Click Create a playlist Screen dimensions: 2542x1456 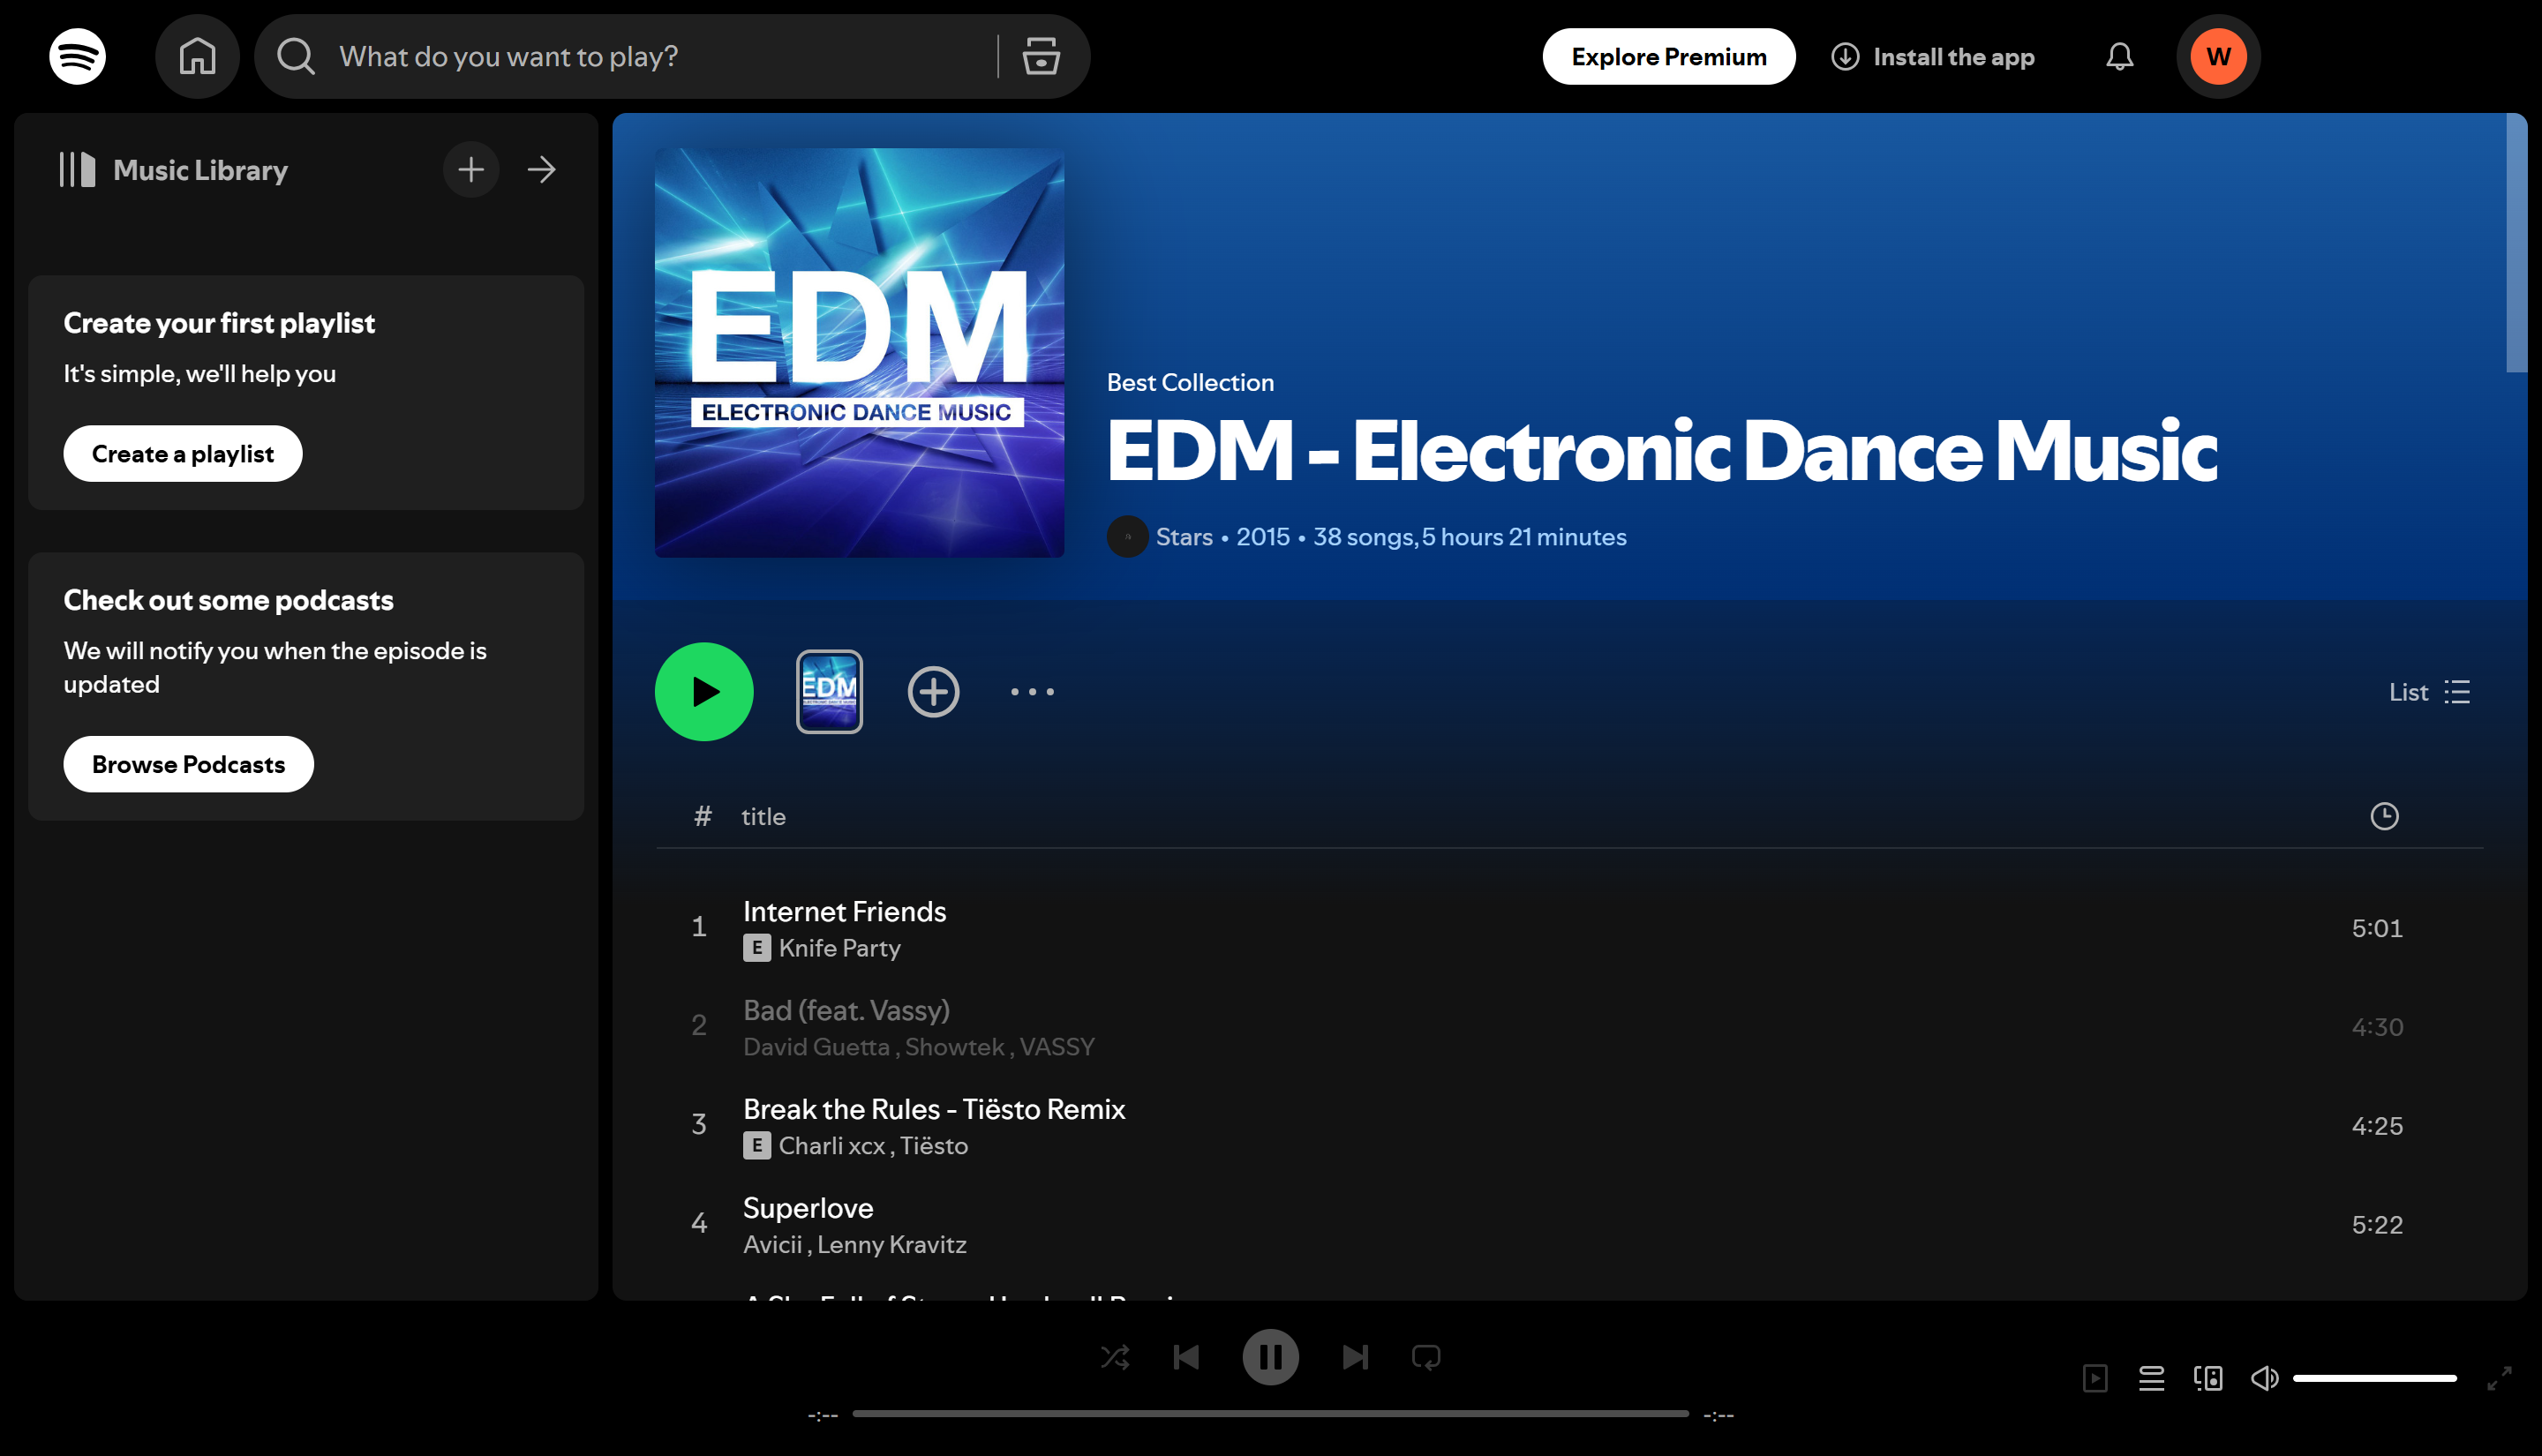(182, 453)
